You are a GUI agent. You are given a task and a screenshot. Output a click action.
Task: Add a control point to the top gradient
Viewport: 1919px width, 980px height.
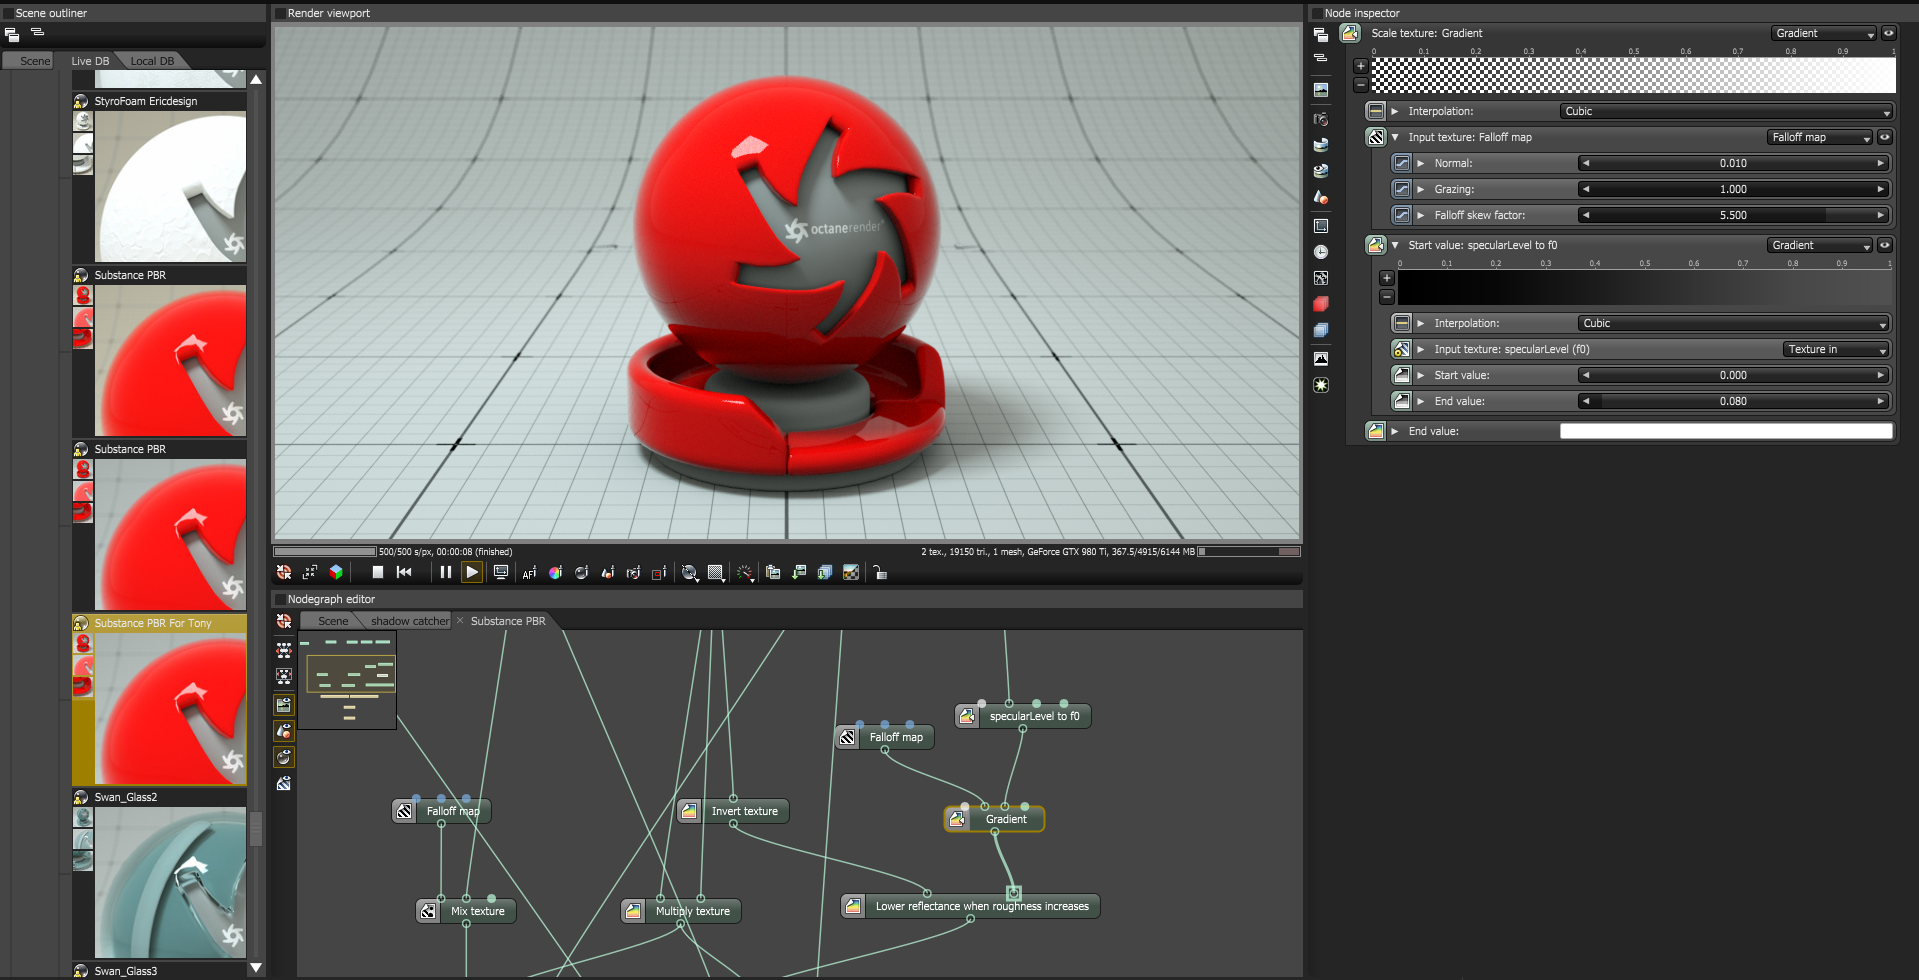click(x=1361, y=66)
